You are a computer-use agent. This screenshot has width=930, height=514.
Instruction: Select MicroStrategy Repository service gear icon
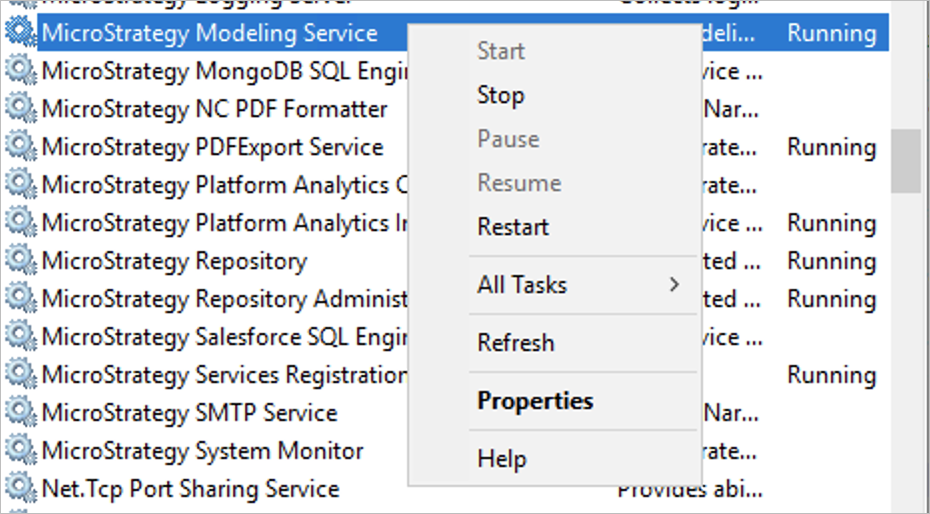point(20,261)
